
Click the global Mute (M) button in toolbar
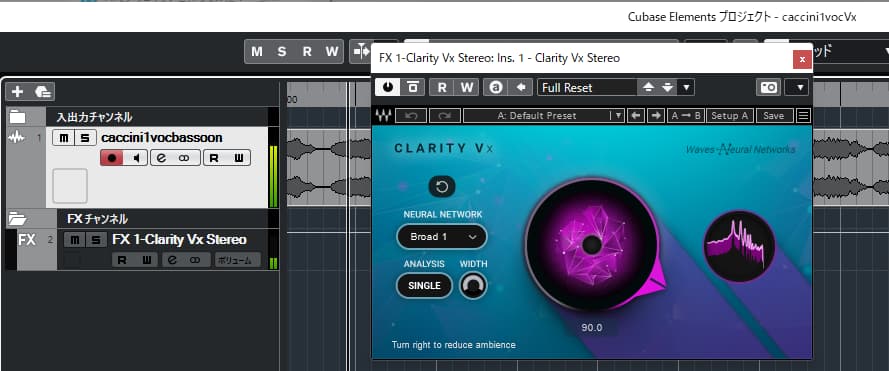[257, 52]
